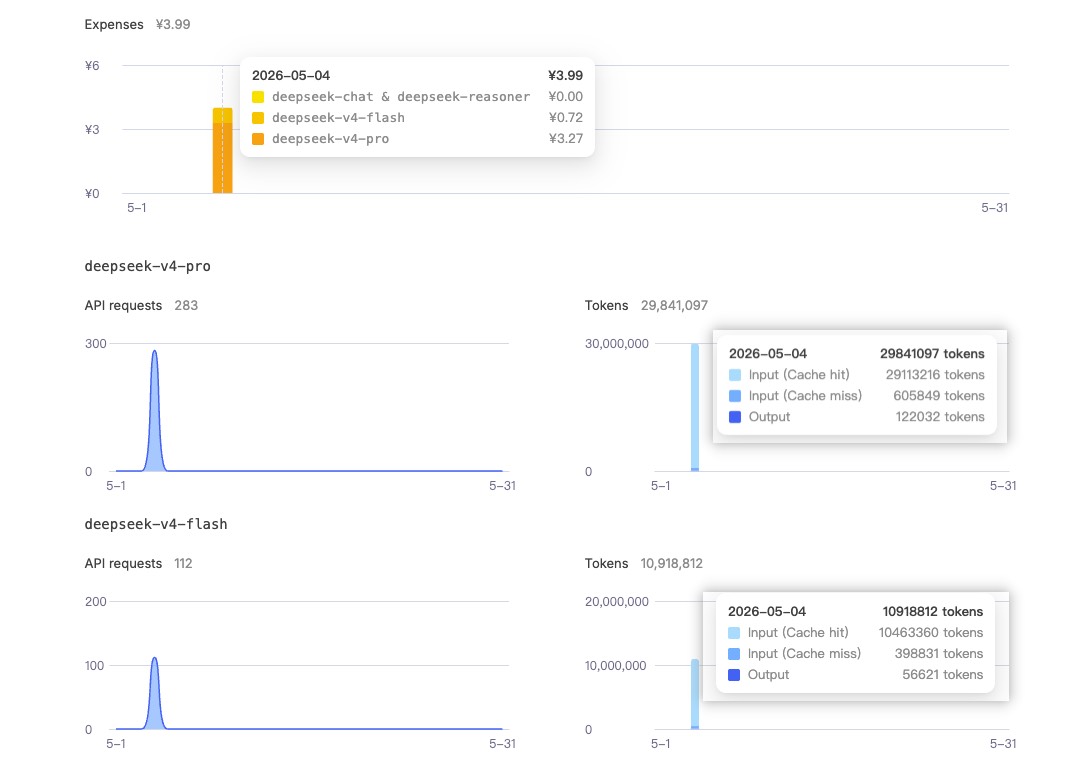This screenshot has height=770, width=1079.
Task: Click the orange deepseek-v4-pro swatch in tooltip
Action: (258, 139)
